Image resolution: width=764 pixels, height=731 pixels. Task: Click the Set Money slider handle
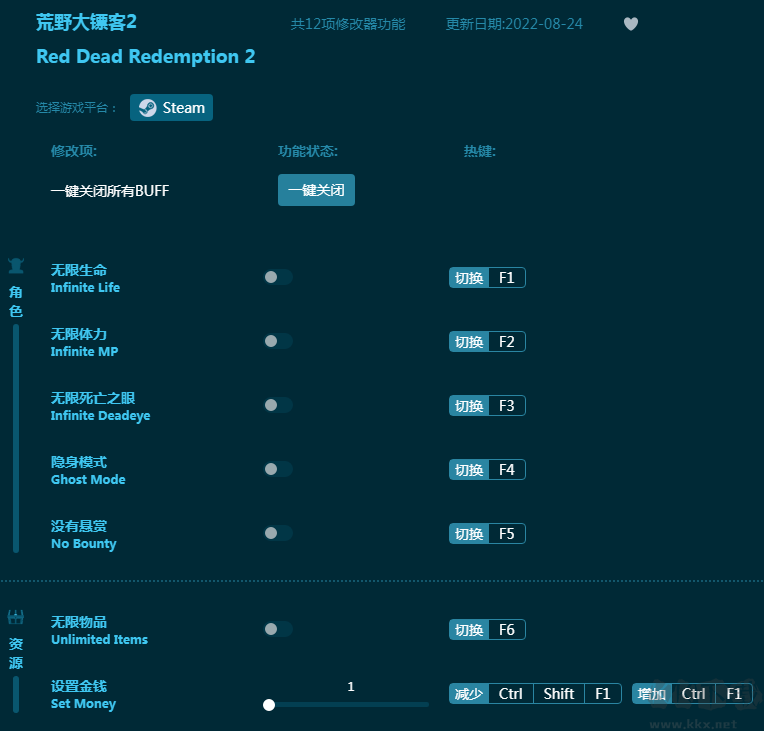[269, 705]
